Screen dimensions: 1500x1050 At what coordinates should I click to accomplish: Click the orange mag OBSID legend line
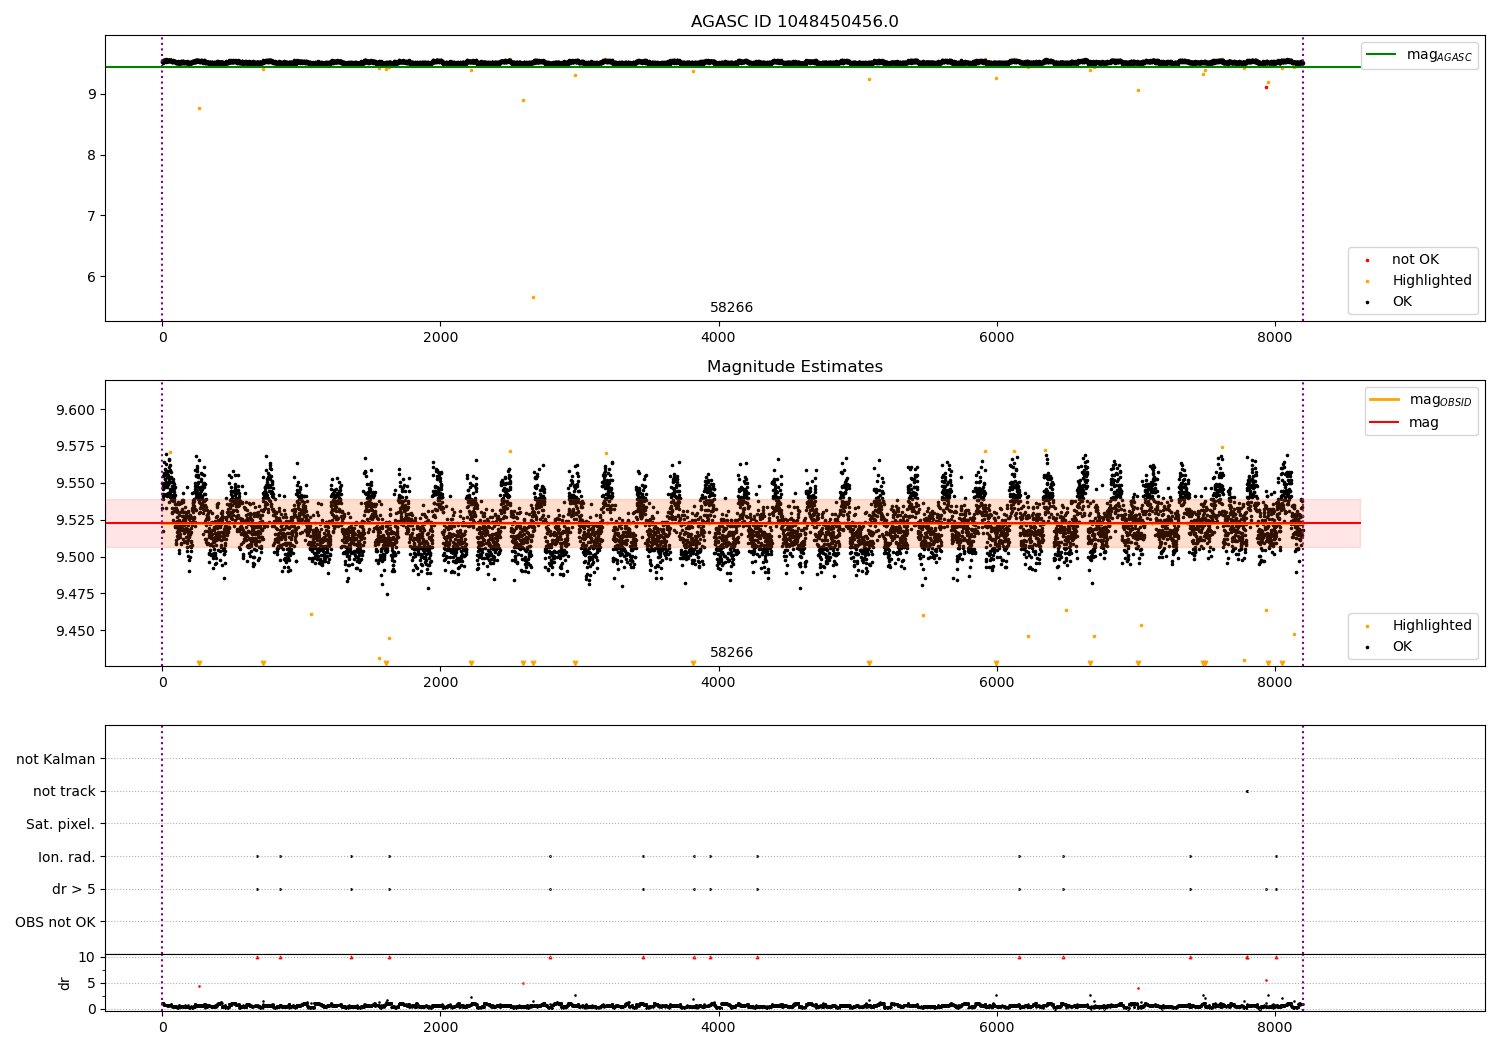[1384, 400]
